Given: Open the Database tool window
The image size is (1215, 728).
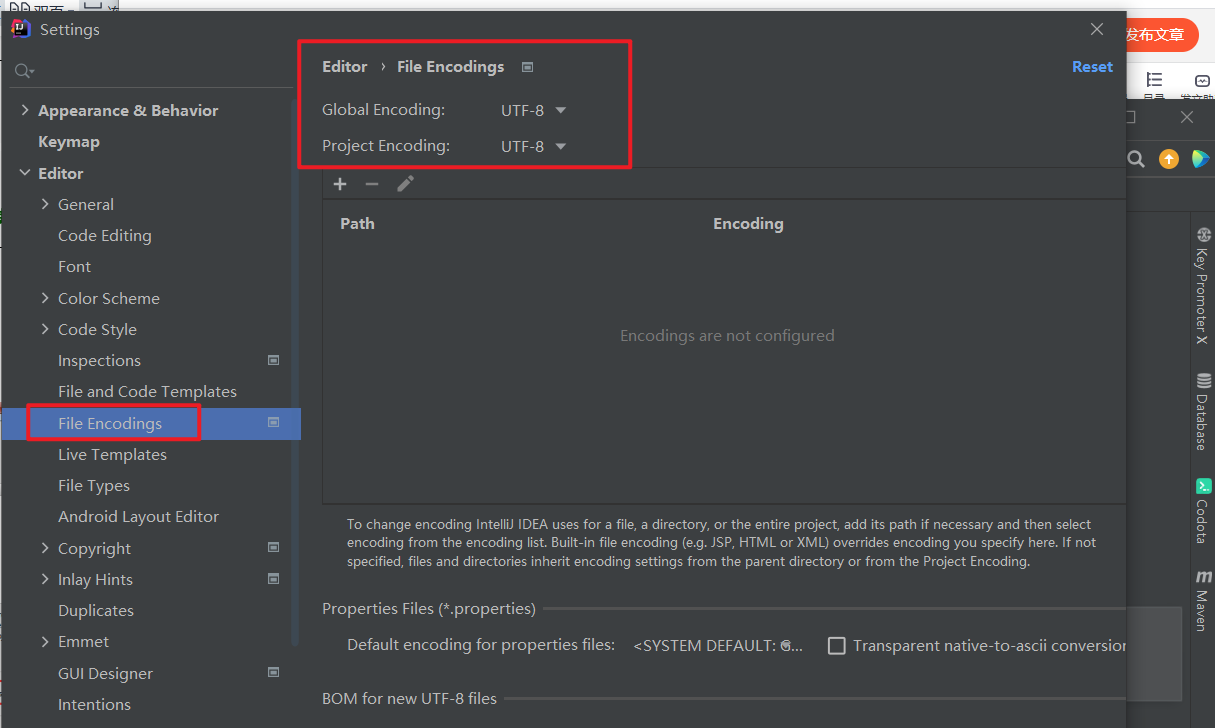Looking at the screenshot, I should click(1203, 411).
